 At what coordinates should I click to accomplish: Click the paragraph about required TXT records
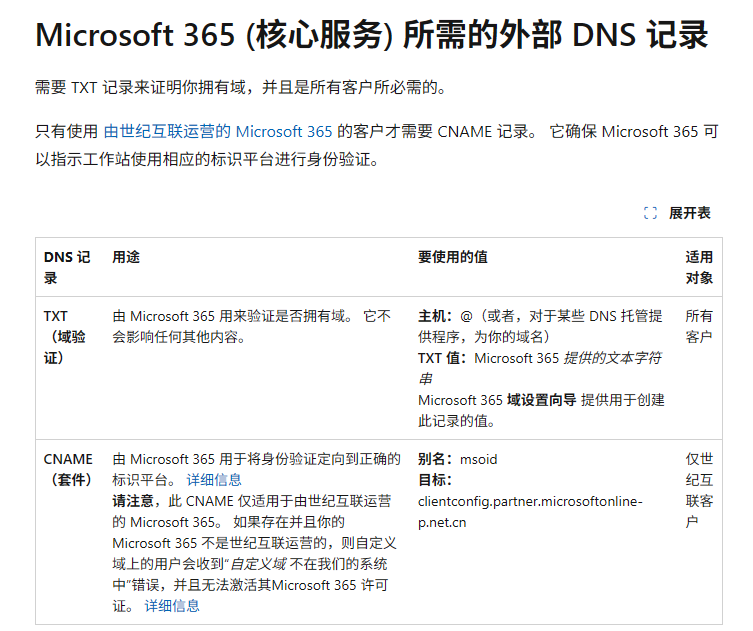(x=241, y=87)
